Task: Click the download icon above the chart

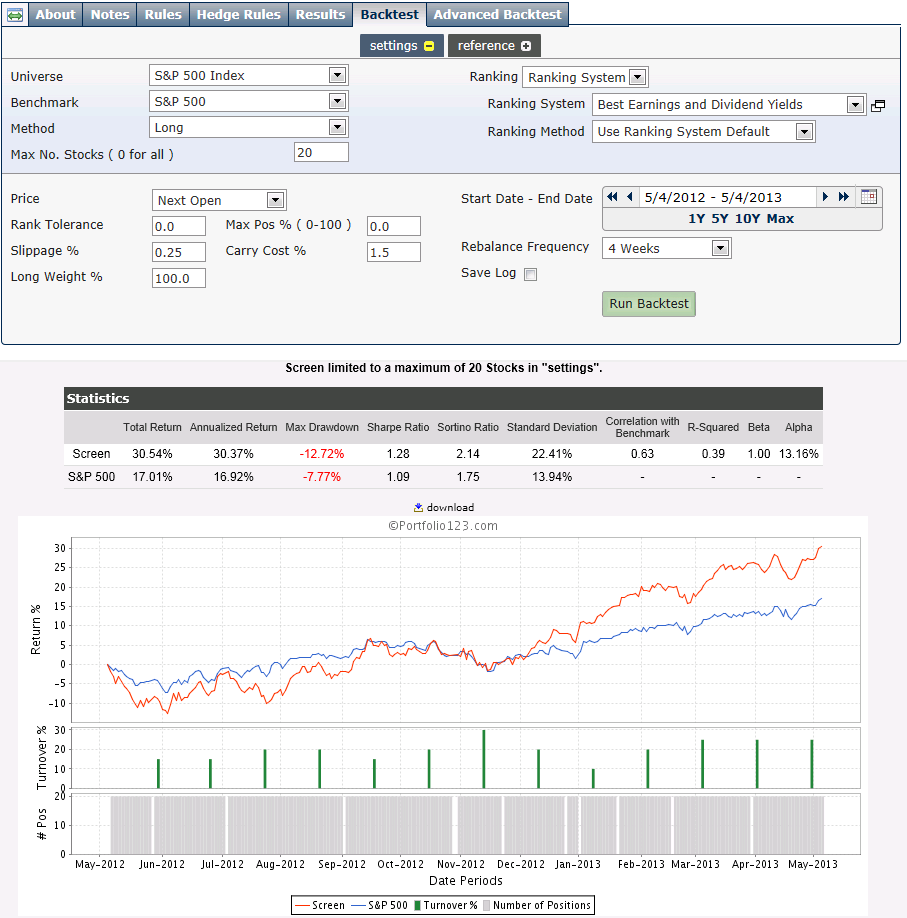Action: 419,507
